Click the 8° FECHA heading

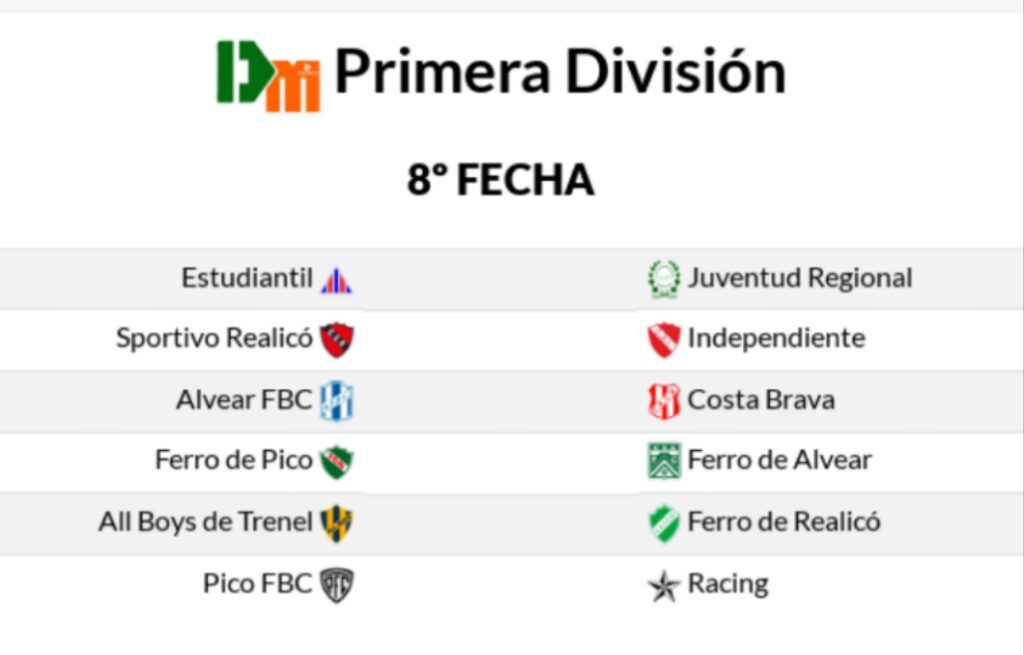click(x=500, y=180)
